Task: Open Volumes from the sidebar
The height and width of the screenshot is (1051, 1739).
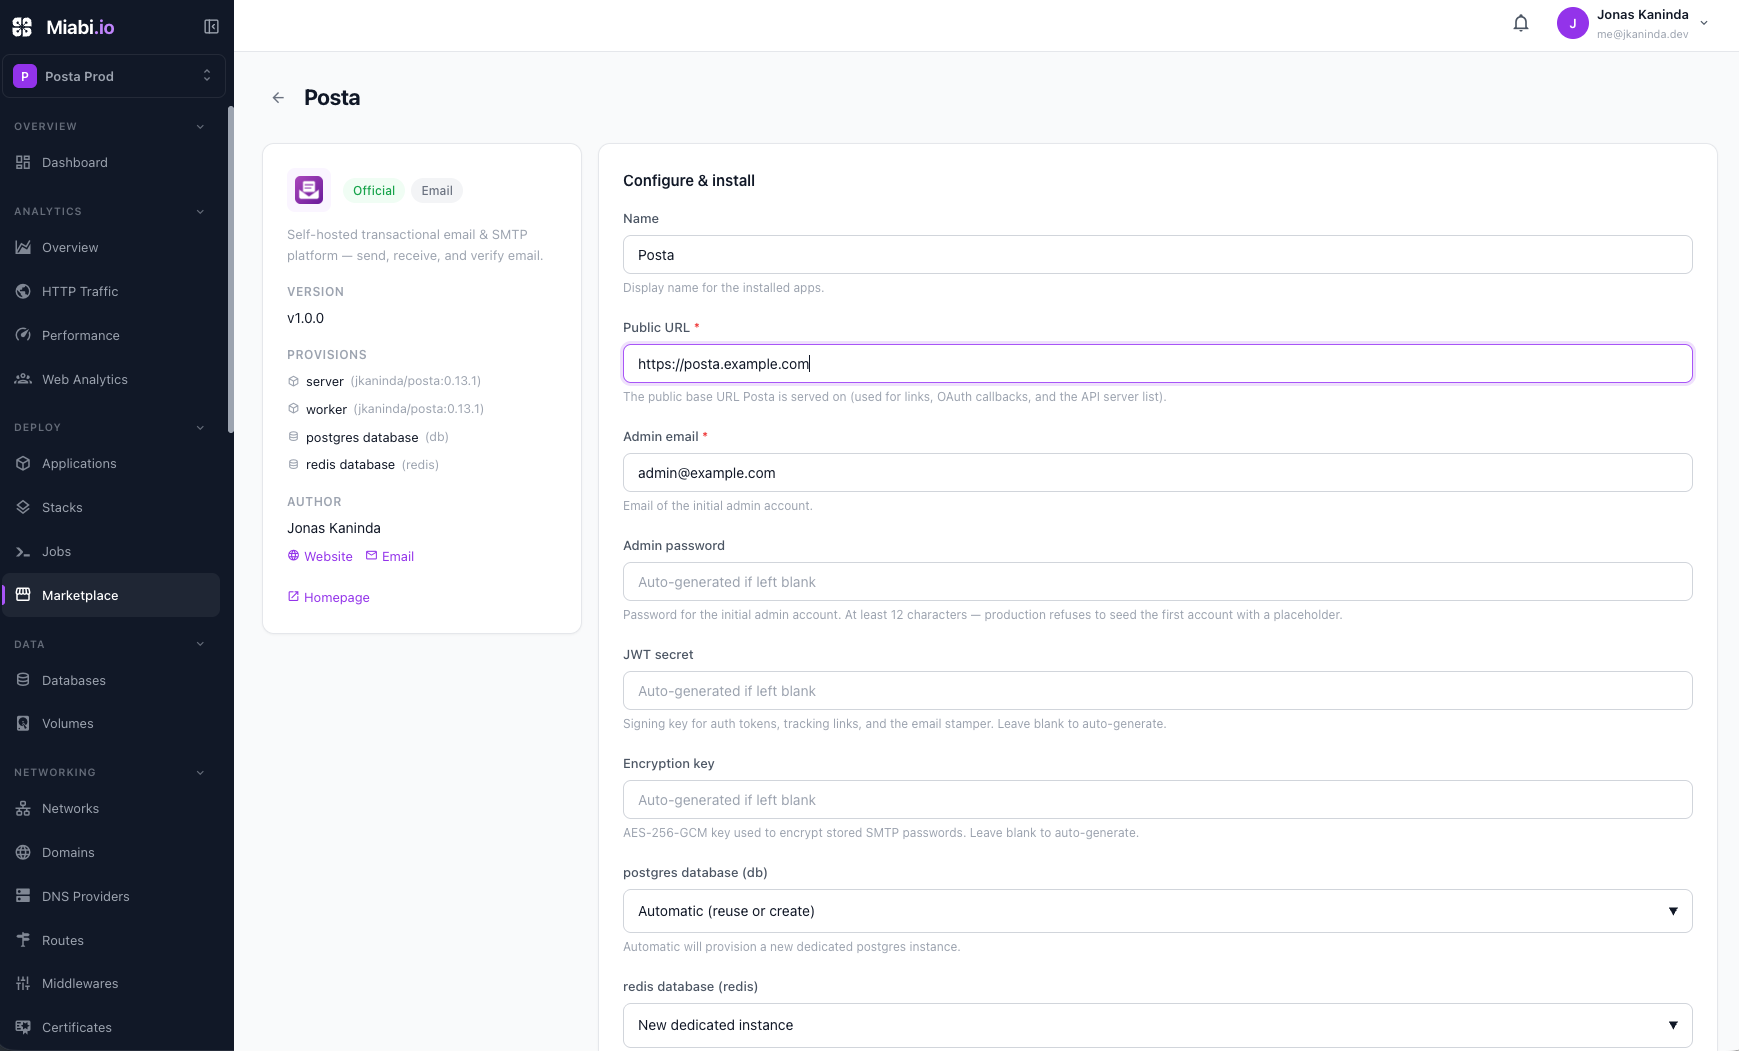Action: tap(111, 723)
